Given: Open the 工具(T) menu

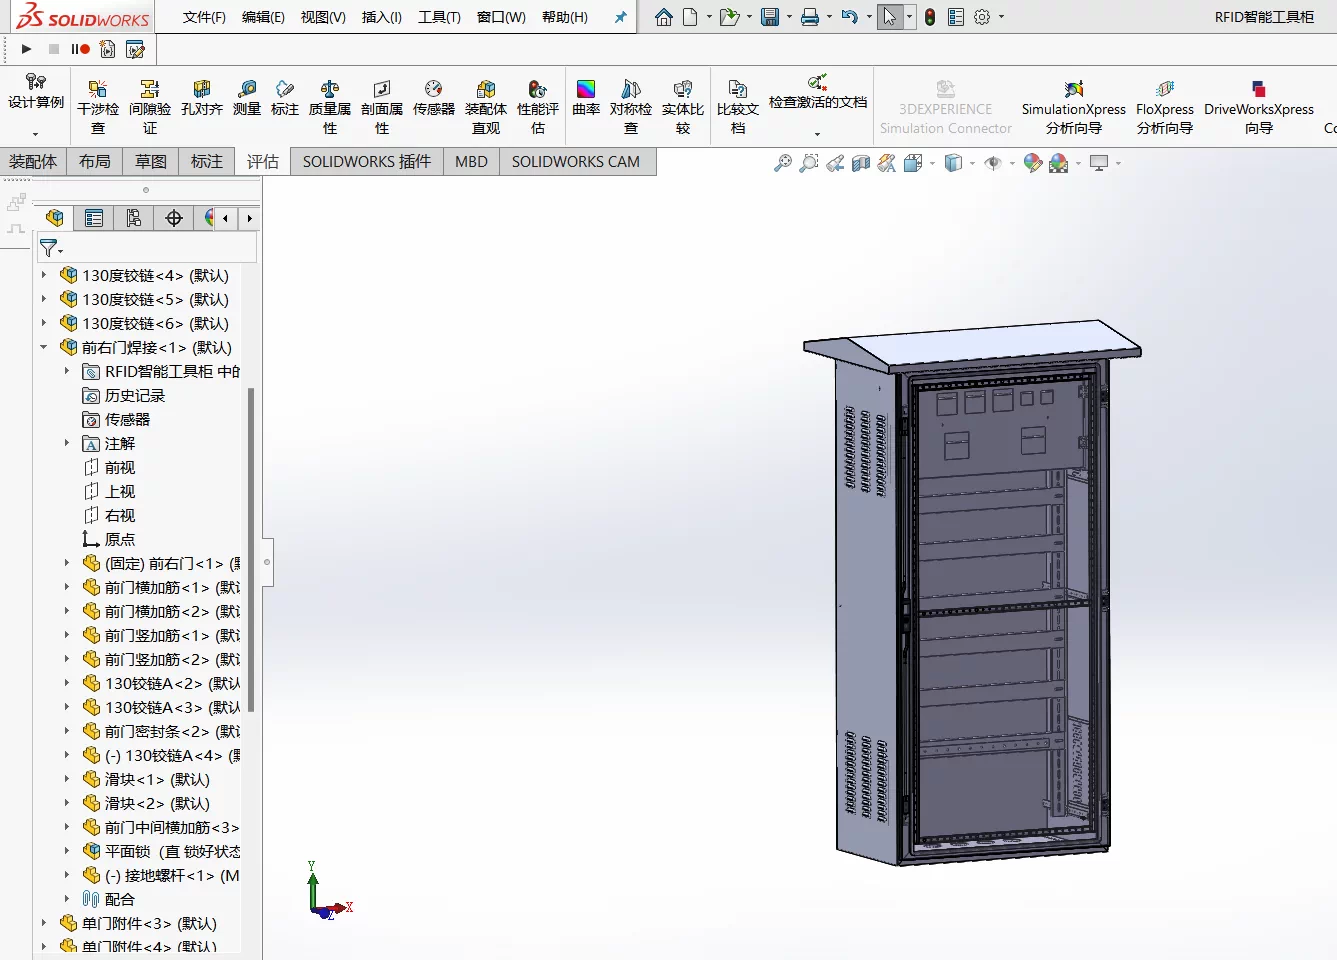Looking at the screenshot, I should coord(439,17).
